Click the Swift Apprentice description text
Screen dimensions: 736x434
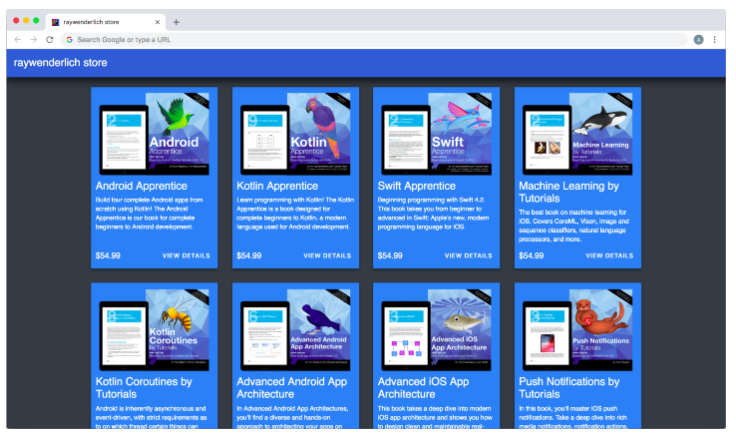433,213
